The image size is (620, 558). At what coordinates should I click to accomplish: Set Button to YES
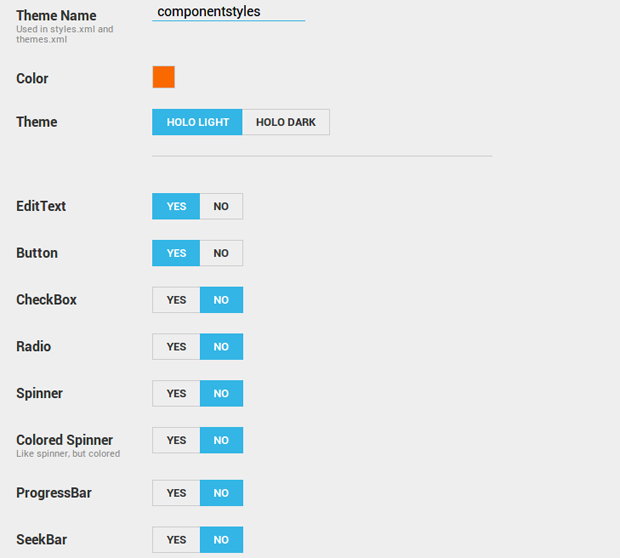pos(176,253)
